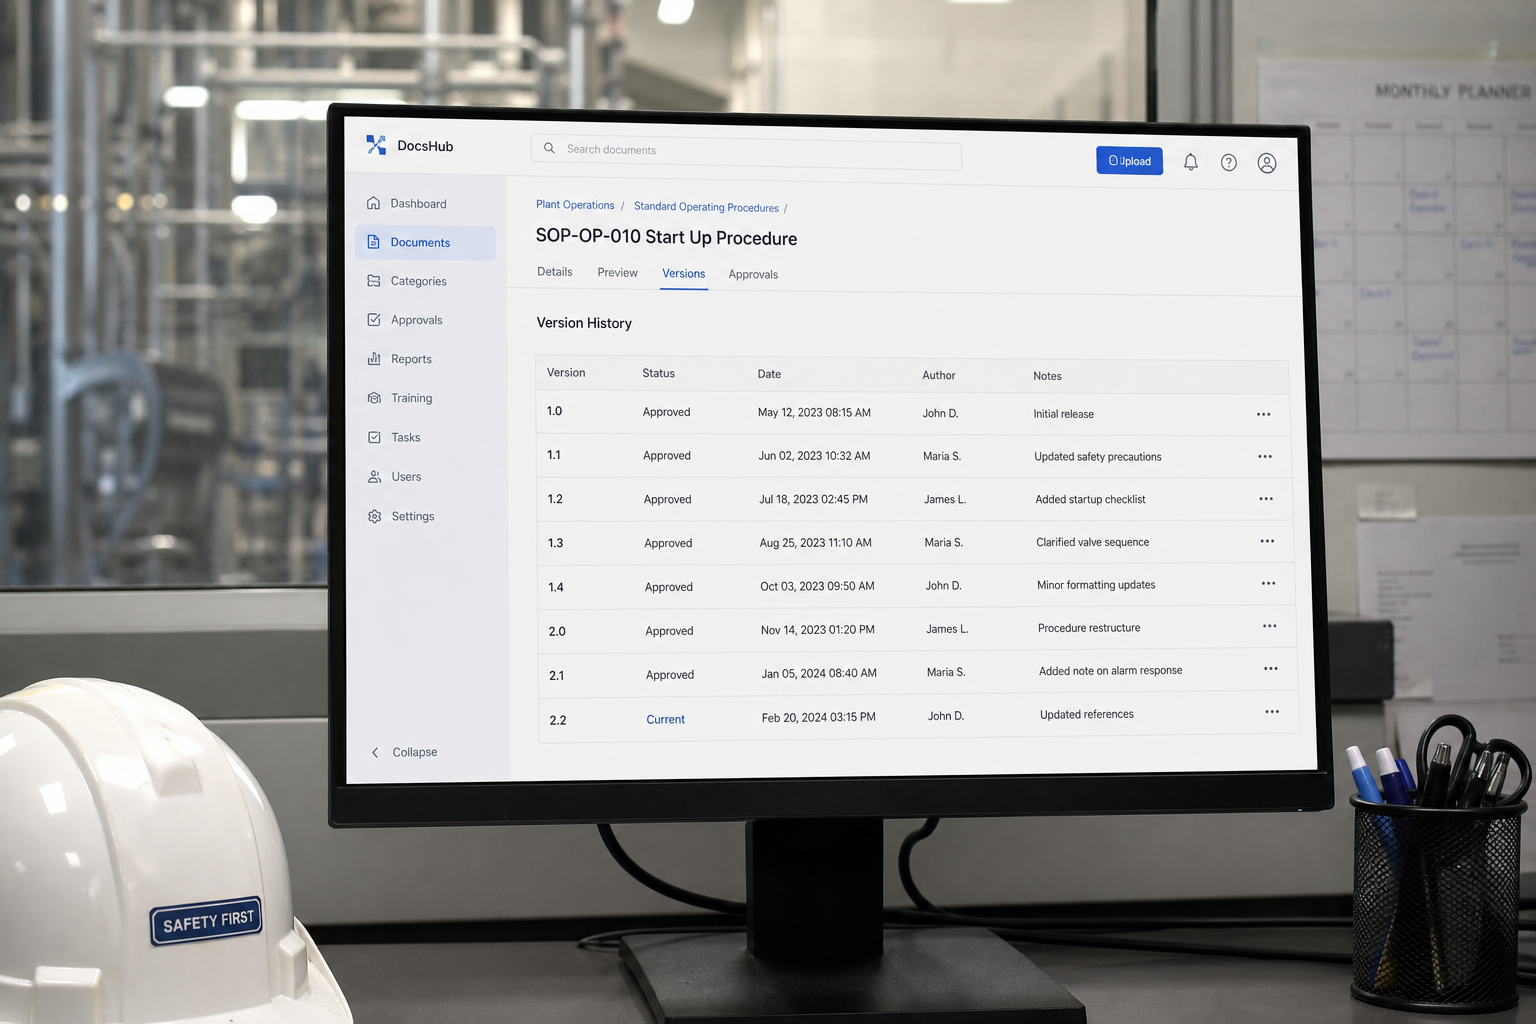1536x1024 pixels.
Task: Click 'Added startup checklist' note
Action: tap(1090, 499)
